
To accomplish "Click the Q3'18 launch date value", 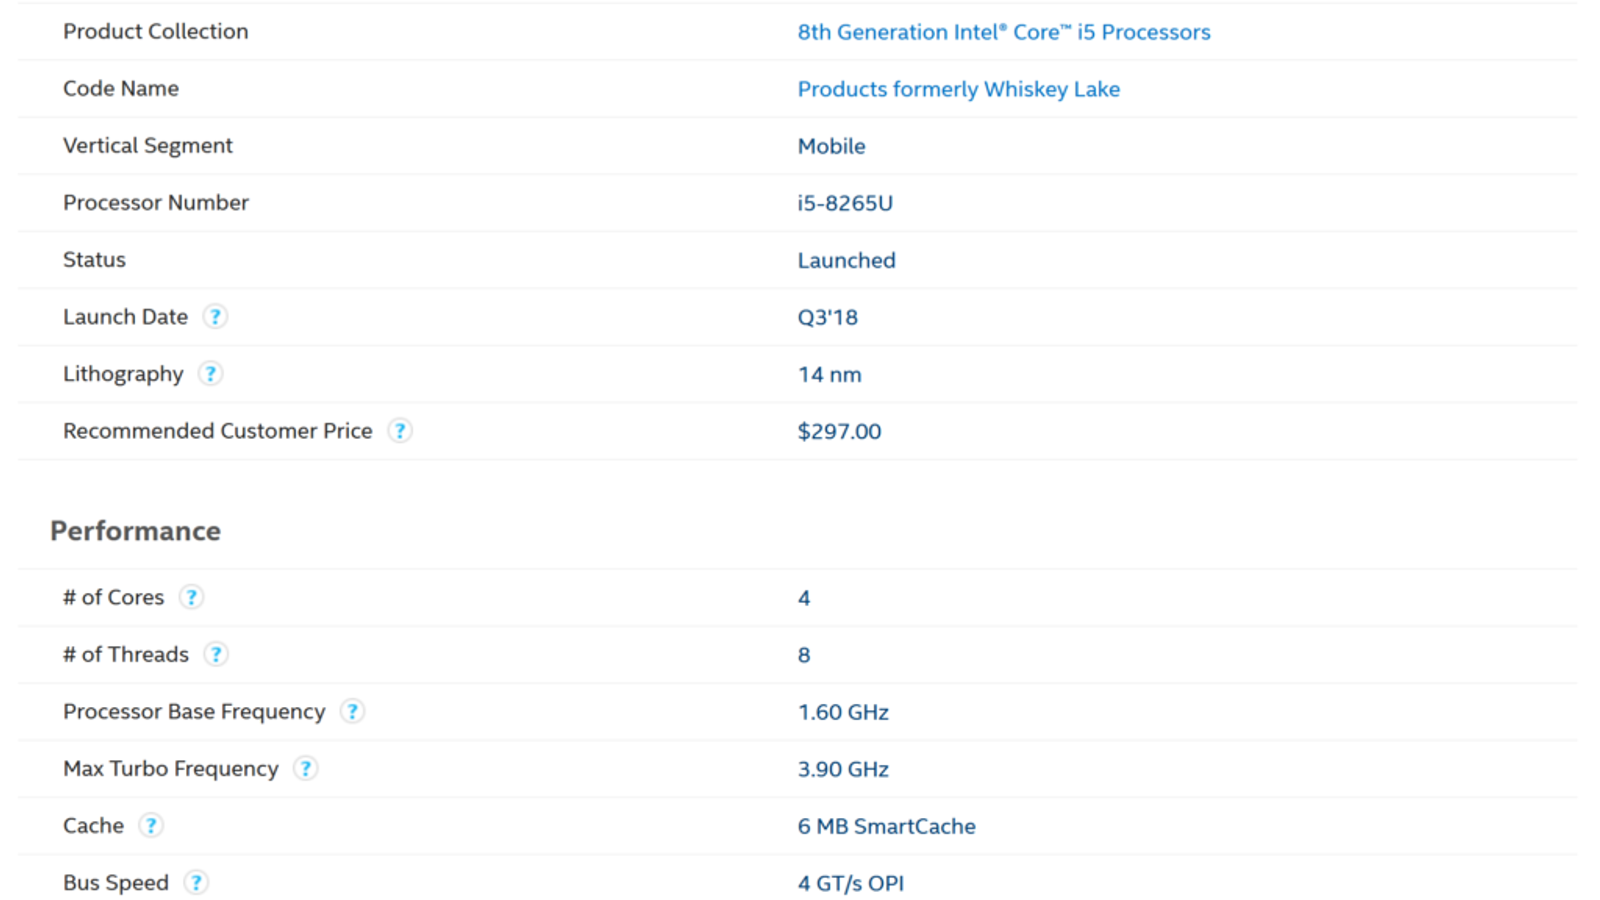I will click(x=827, y=318).
